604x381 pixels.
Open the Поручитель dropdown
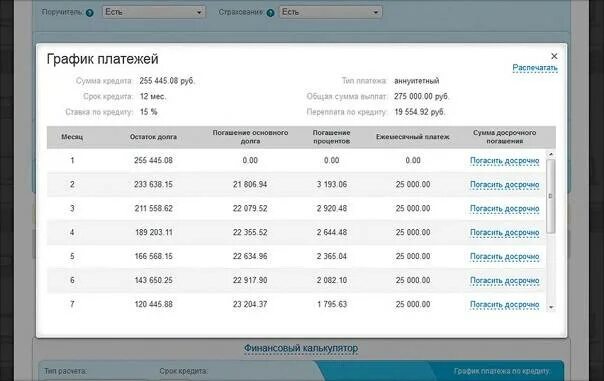[154, 12]
